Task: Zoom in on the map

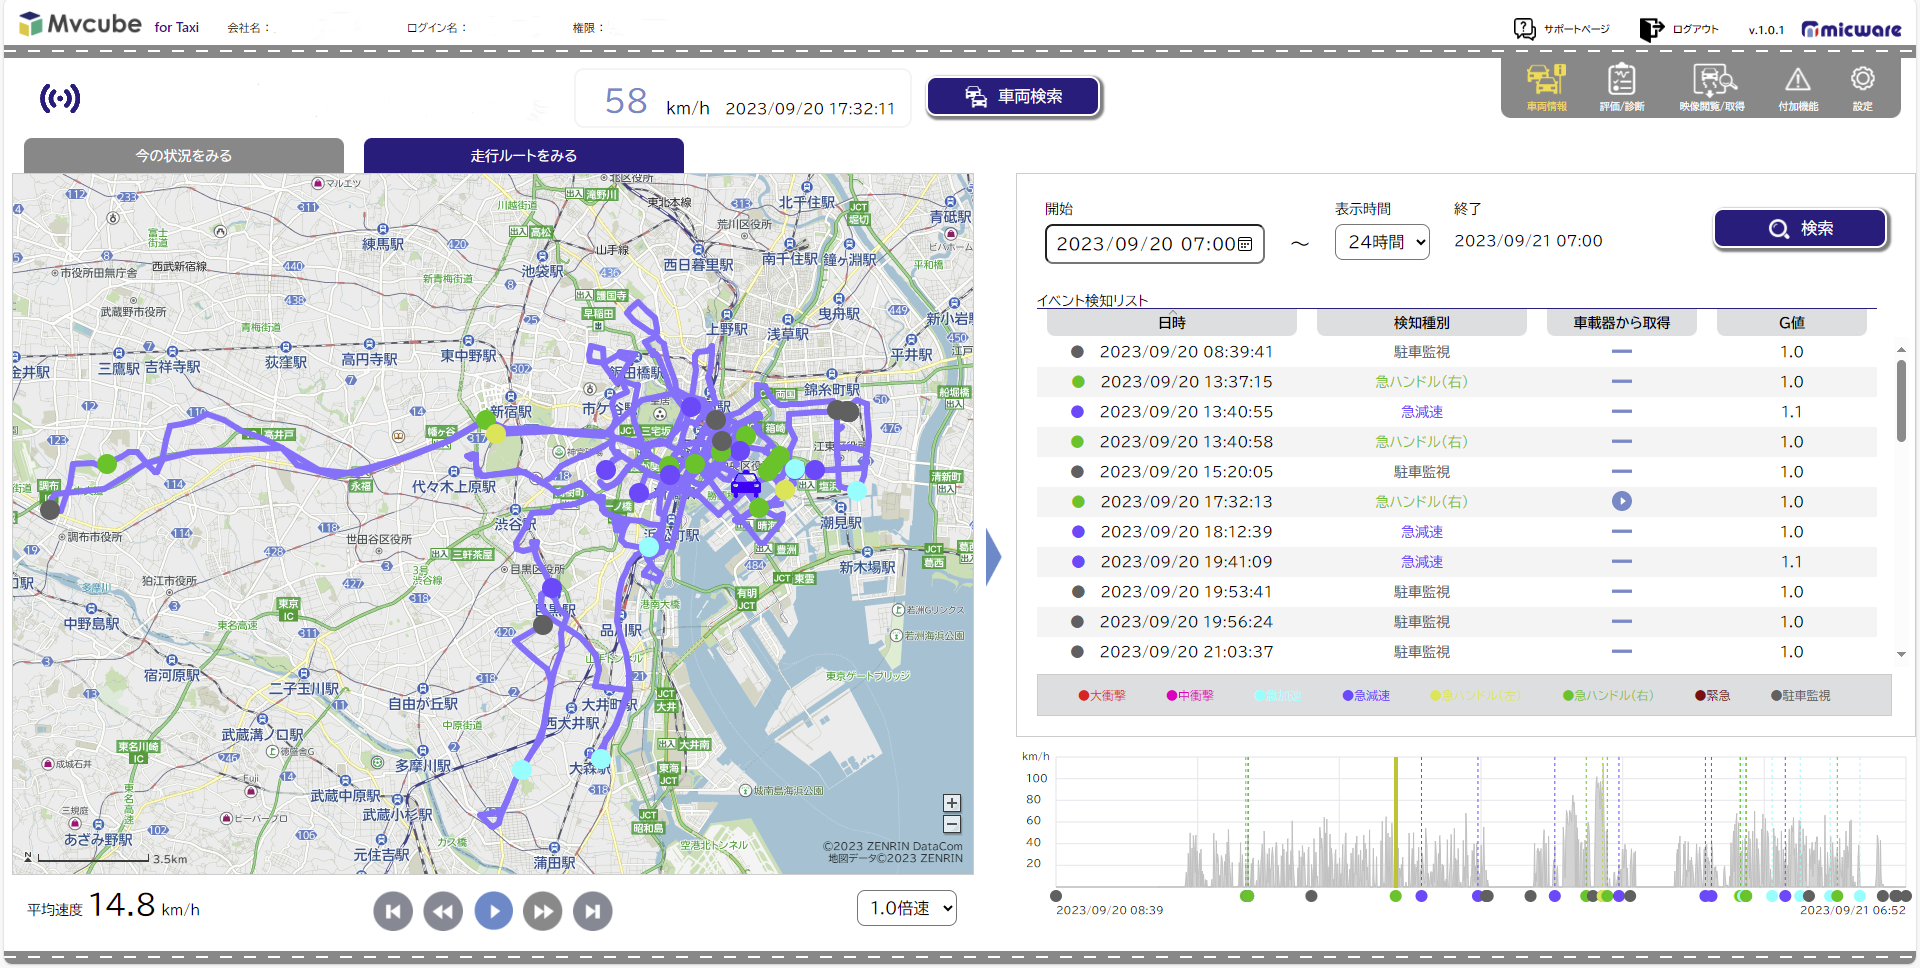Action: pos(952,803)
